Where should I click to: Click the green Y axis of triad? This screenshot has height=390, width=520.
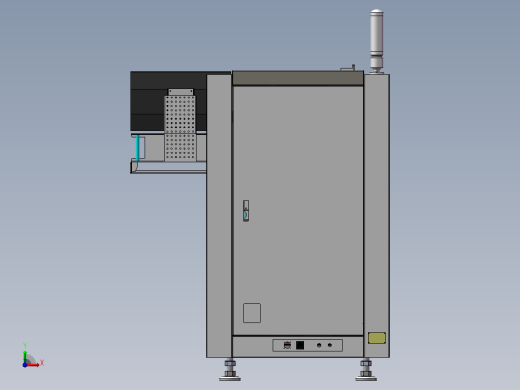[x=25, y=357]
